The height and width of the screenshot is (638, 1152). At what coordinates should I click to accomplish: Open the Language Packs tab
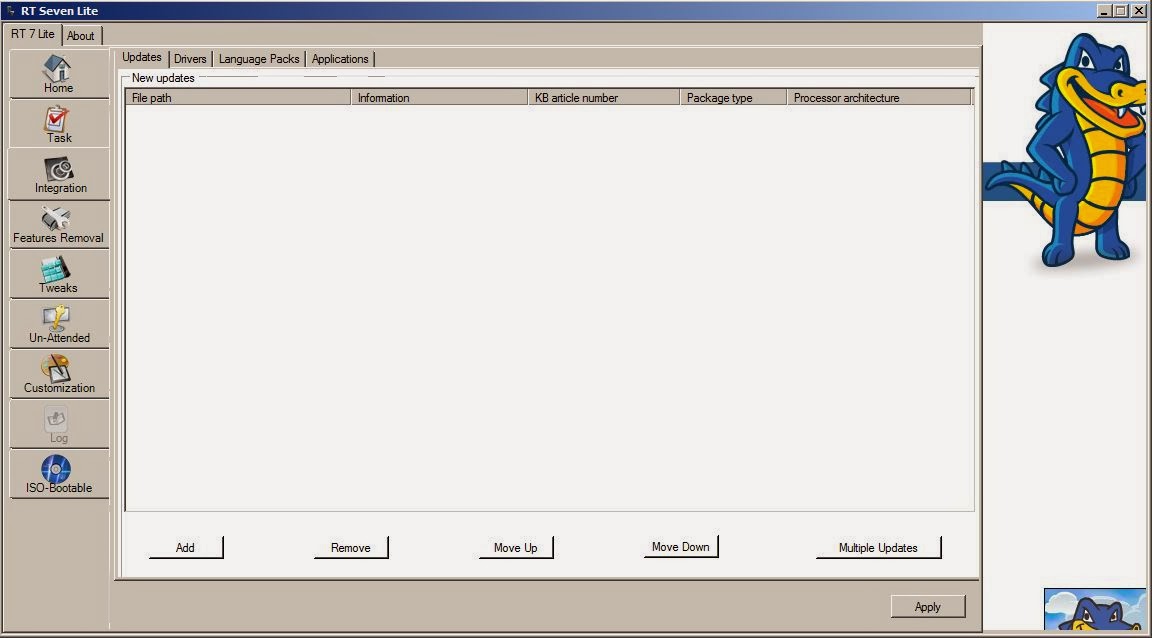[x=259, y=59]
